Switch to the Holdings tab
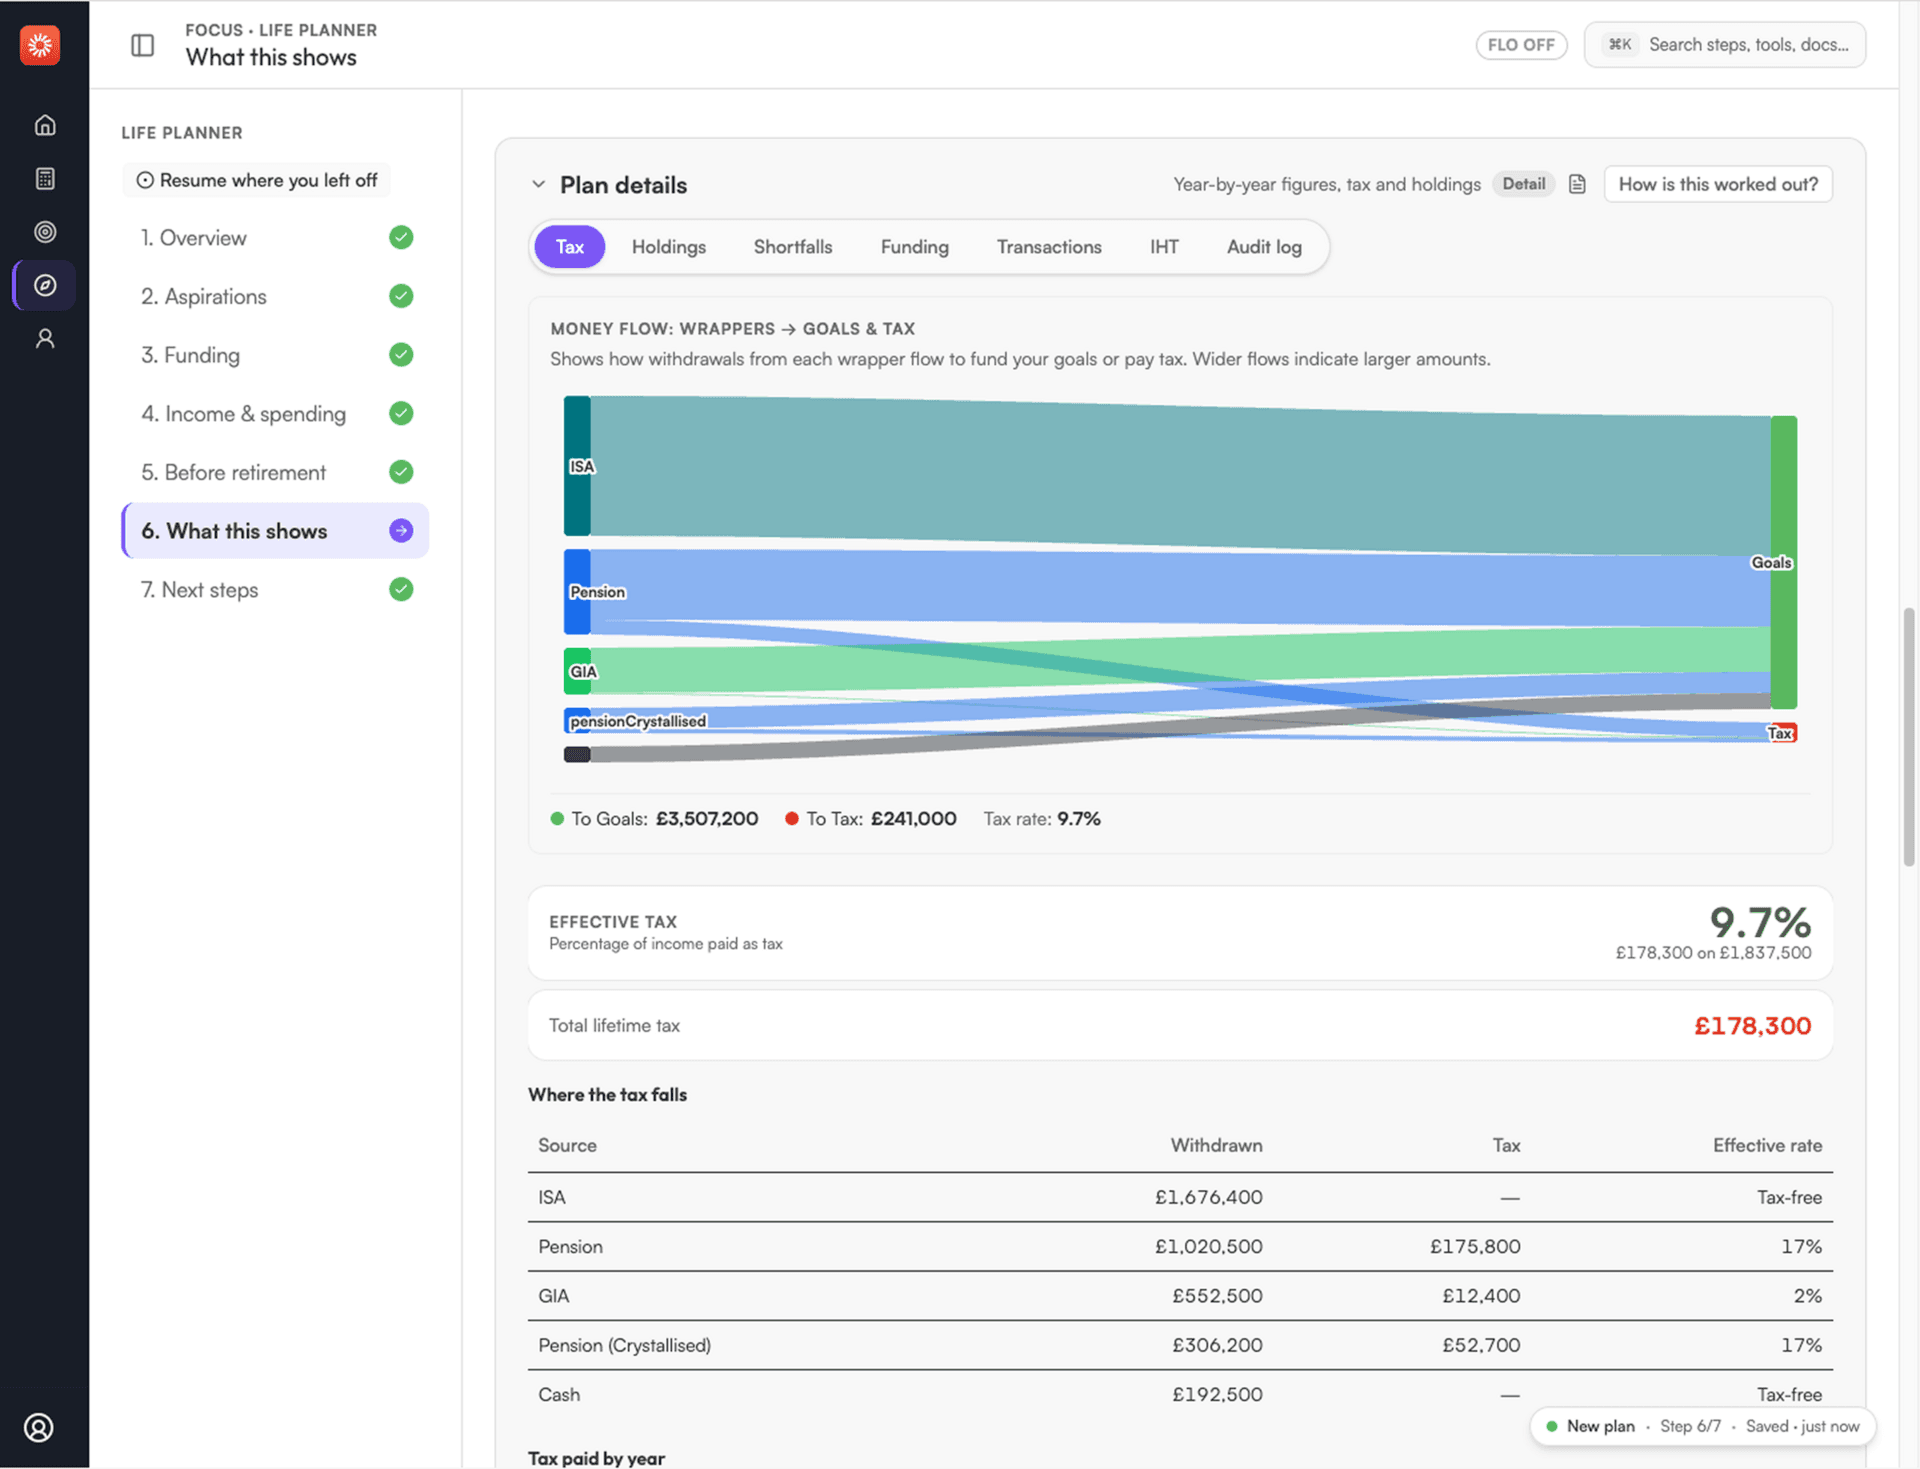 (x=668, y=247)
